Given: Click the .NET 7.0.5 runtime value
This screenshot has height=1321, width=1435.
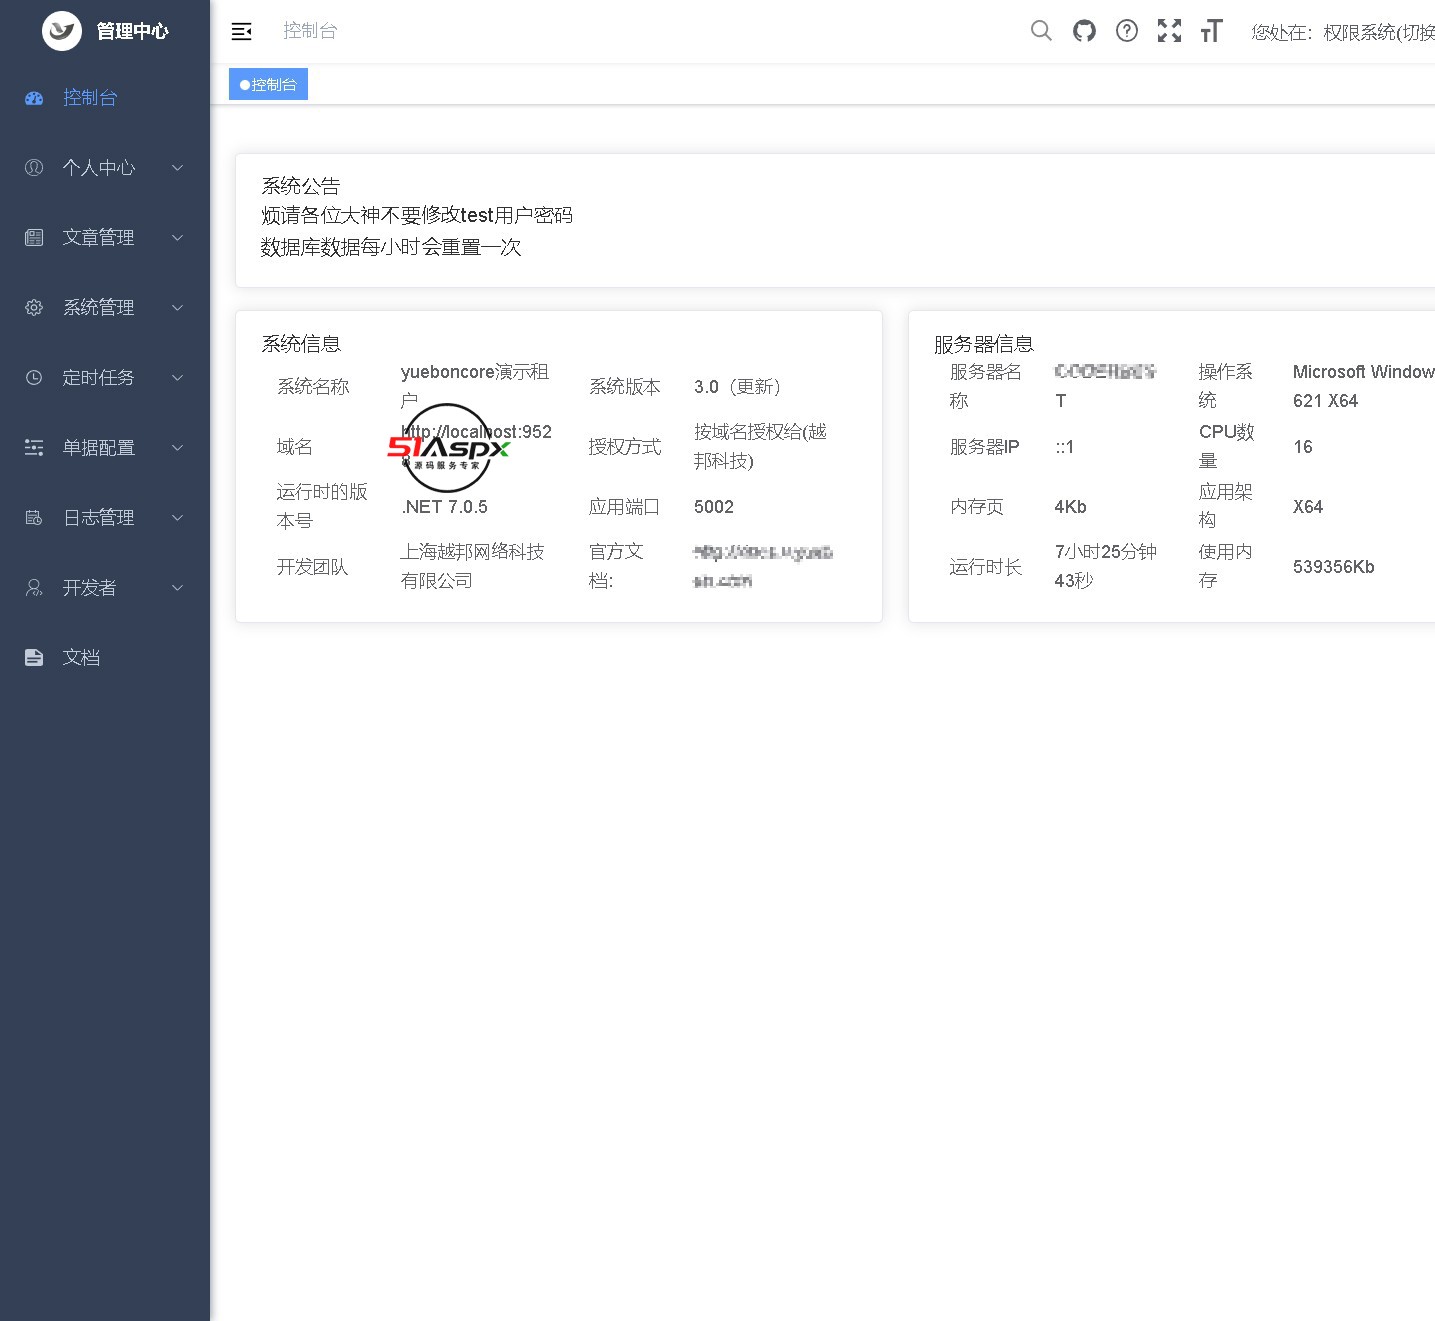Looking at the screenshot, I should tap(444, 507).
